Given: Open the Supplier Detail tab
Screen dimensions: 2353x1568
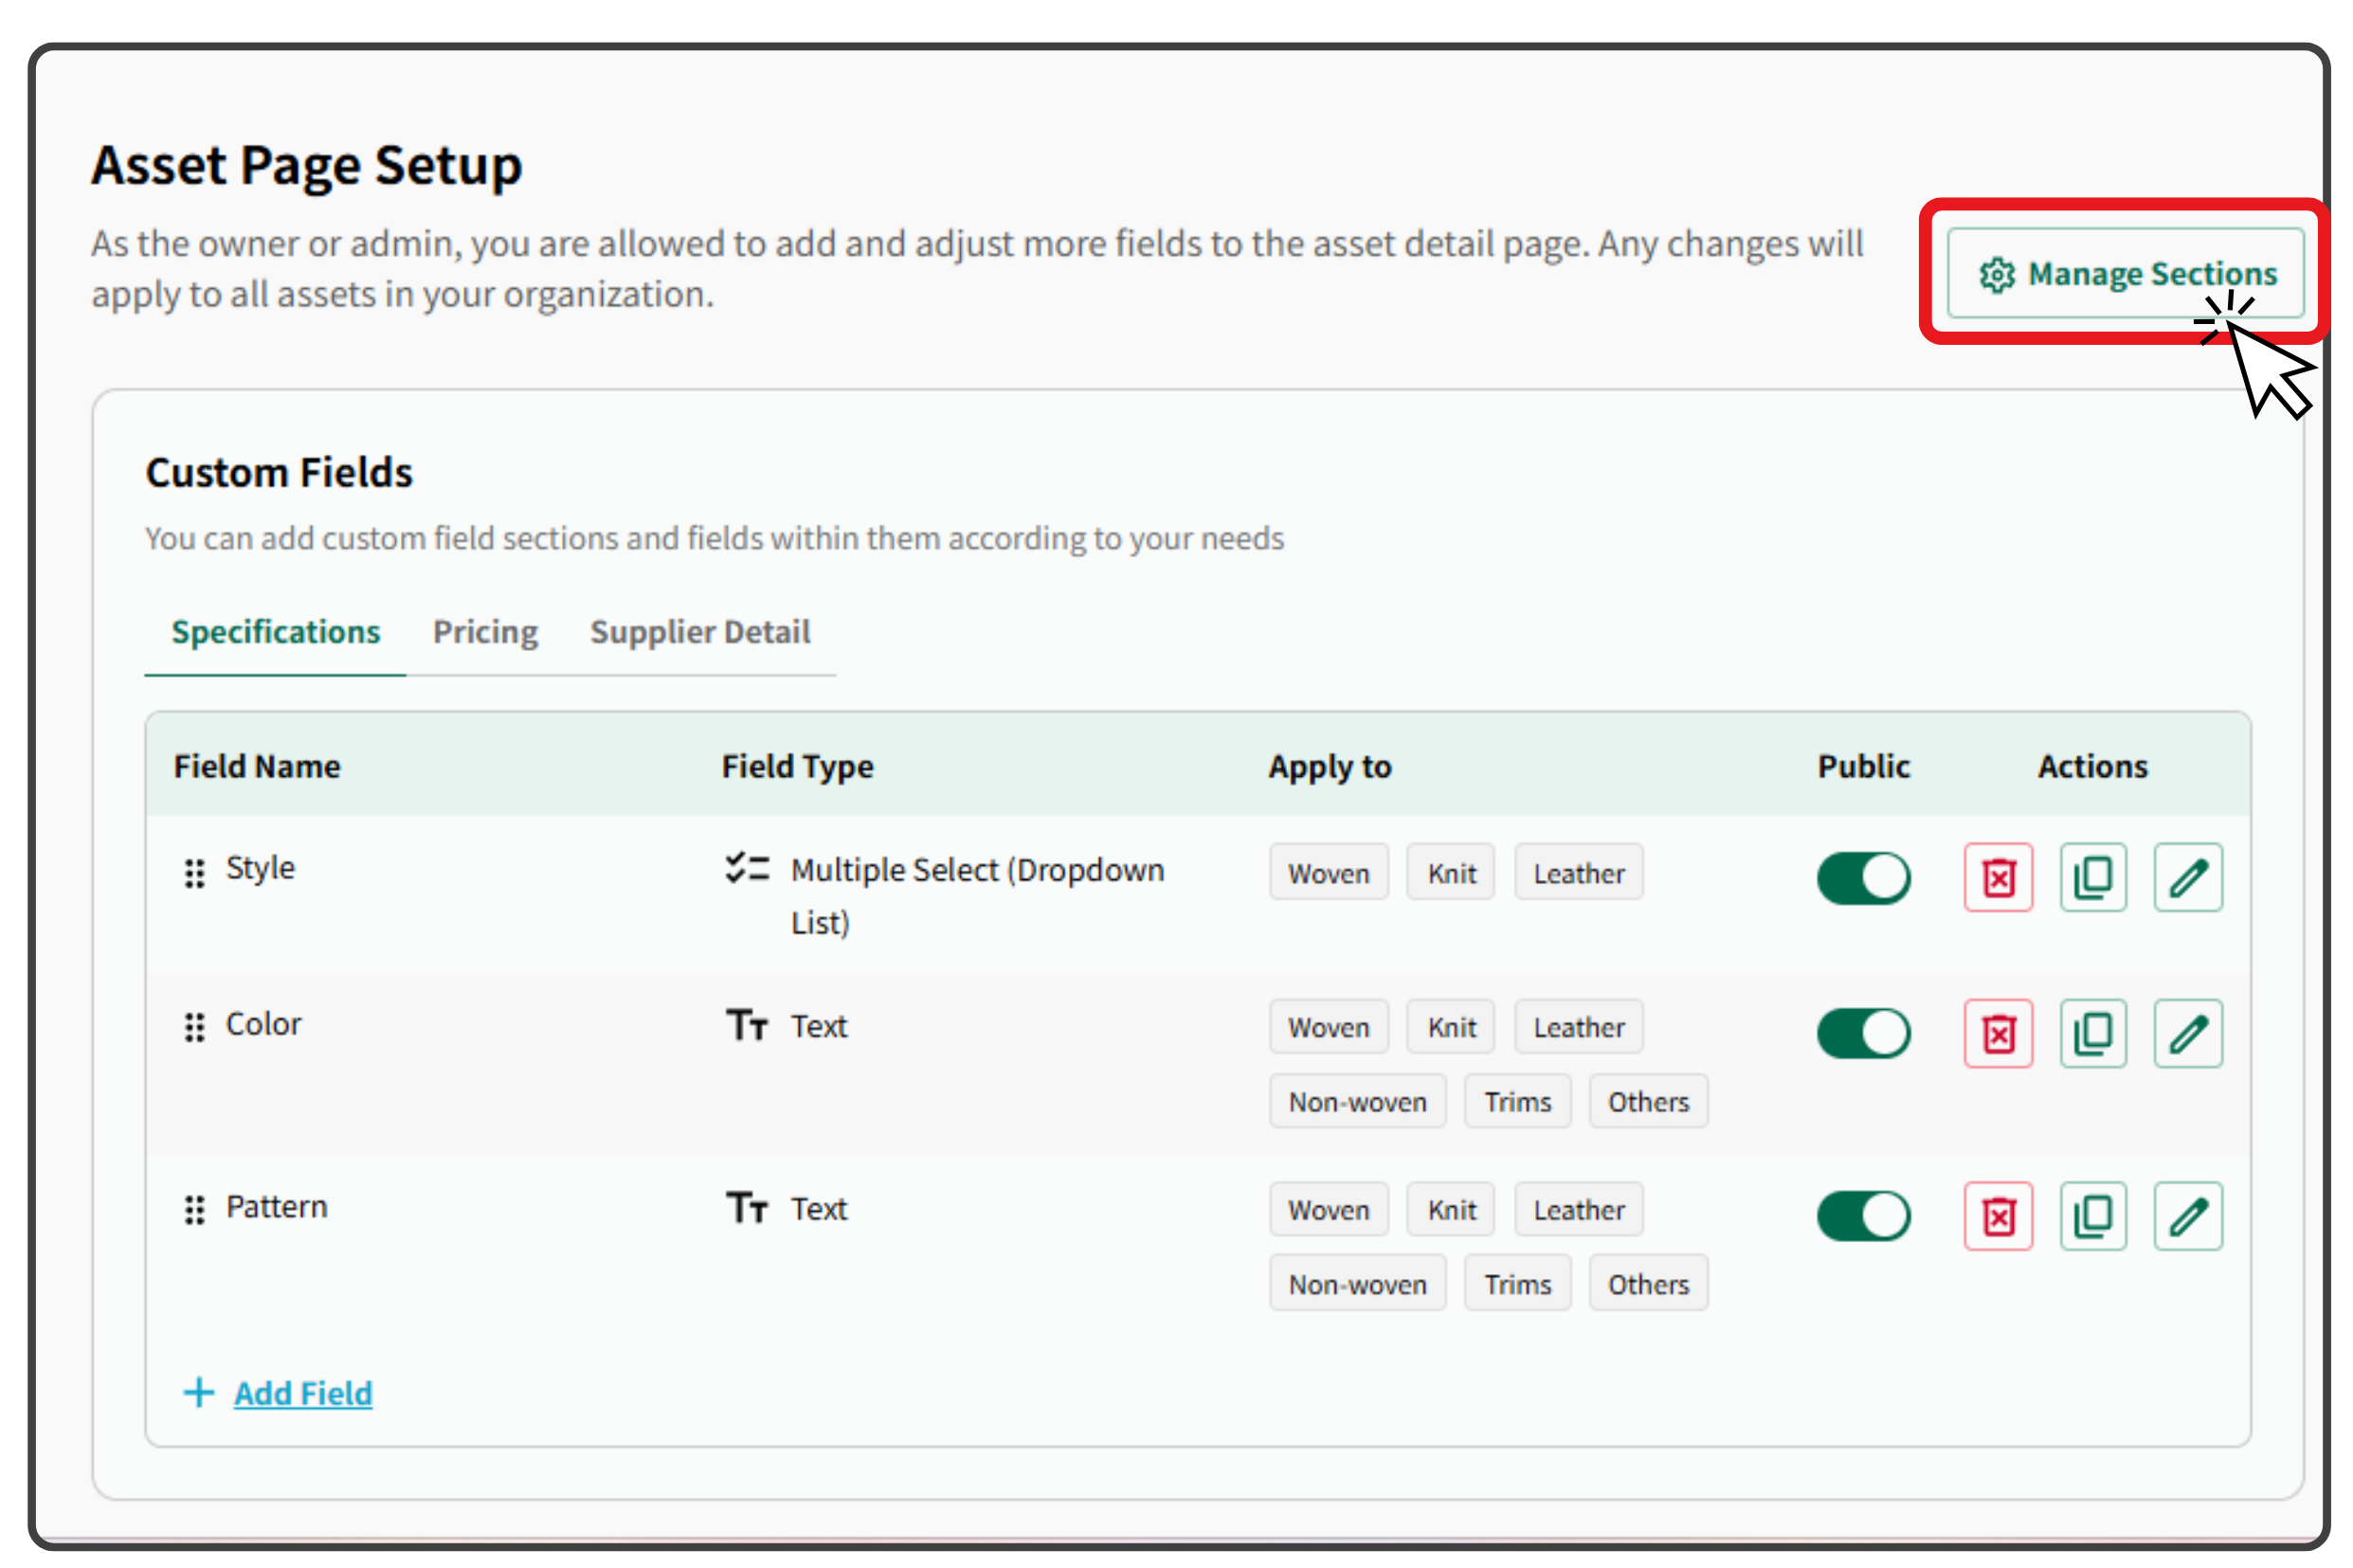Looking at the screenshot, I should coord(699,632).
